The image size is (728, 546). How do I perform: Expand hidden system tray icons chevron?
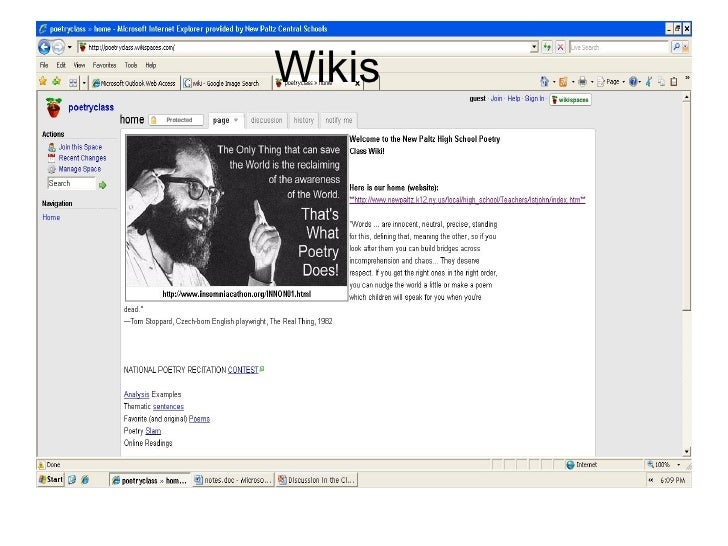[x=650, y=480]
